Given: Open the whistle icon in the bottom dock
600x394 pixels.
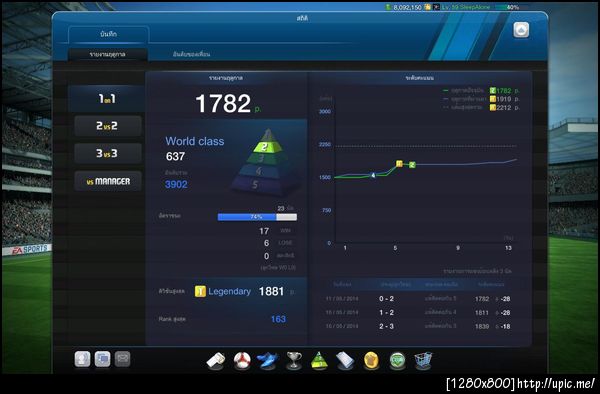Looking at the screenshot, I should [x=216, y=361].
